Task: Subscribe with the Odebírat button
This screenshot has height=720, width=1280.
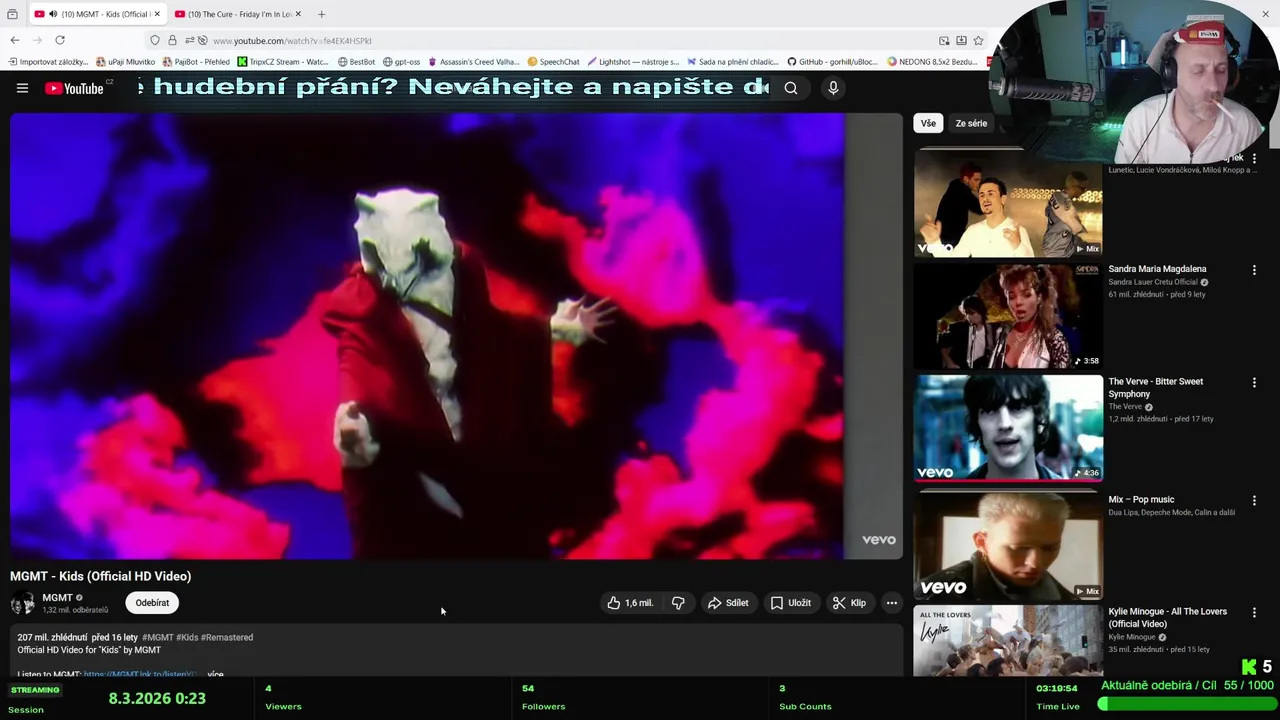Action: tap(152, 603)
